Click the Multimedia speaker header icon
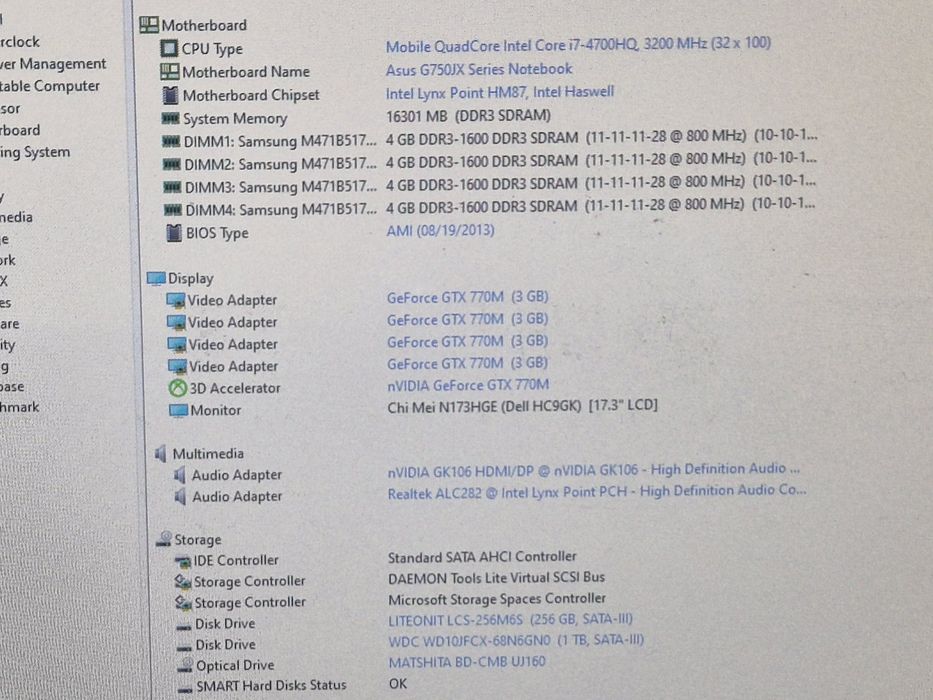Screen dimensions: 933x700 pos(160,454)
